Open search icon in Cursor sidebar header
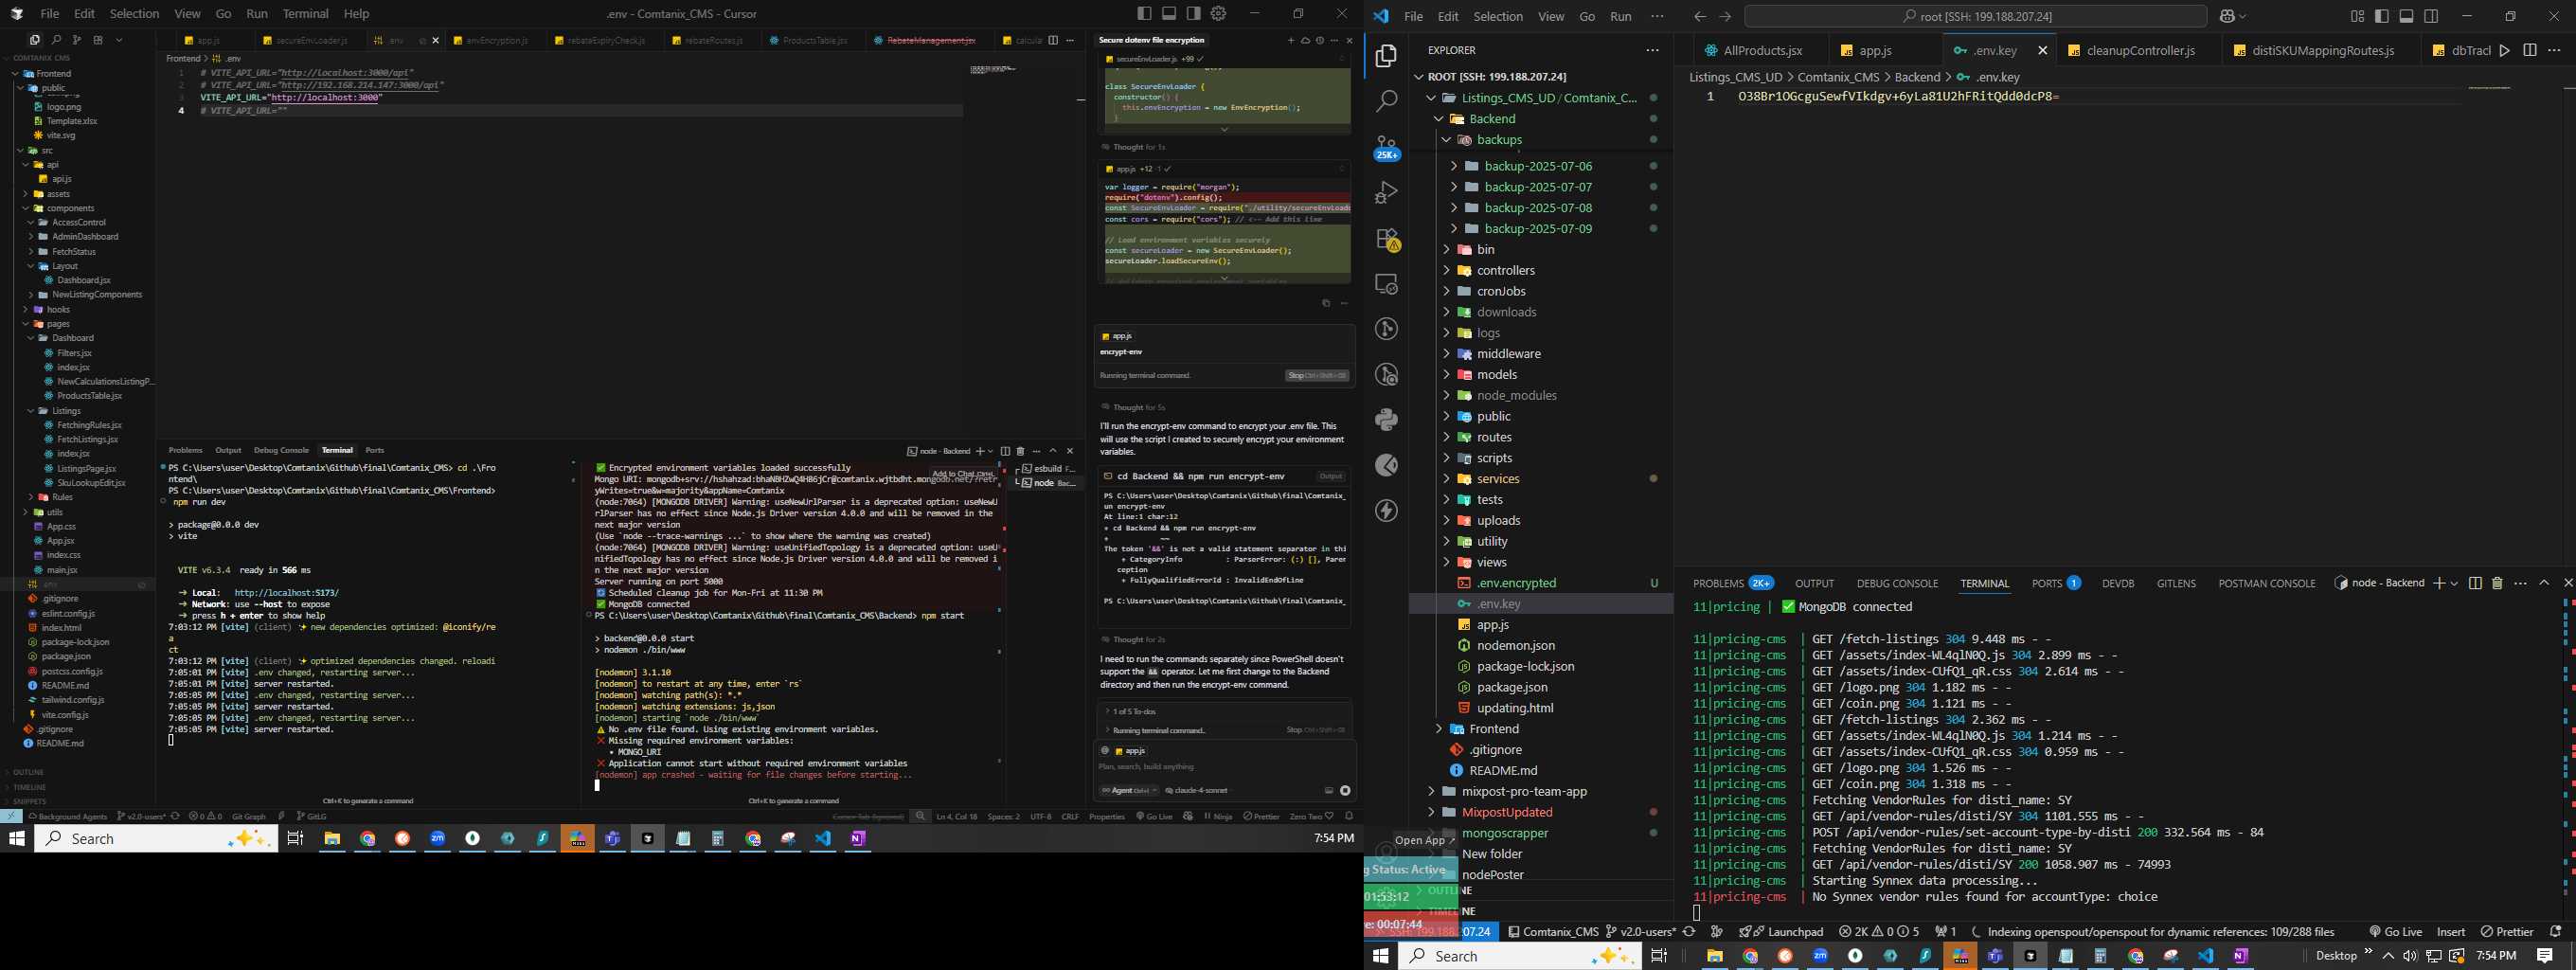 click(56, 40)
